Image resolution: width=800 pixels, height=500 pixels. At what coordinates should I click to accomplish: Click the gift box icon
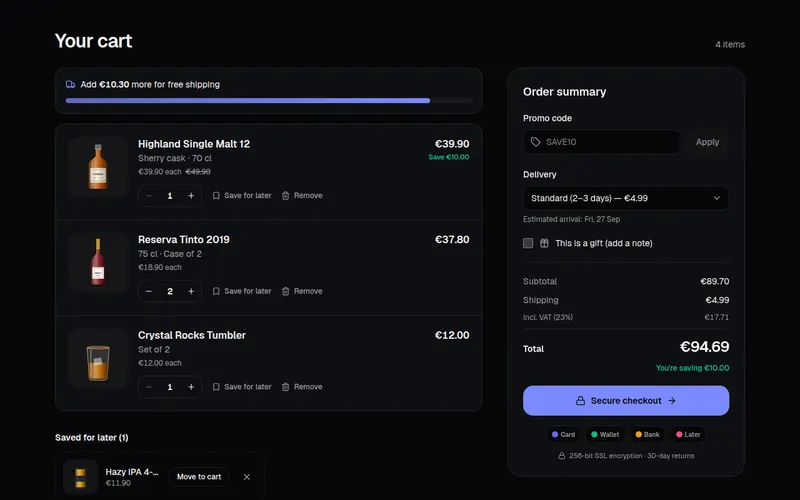click(544, 243)
